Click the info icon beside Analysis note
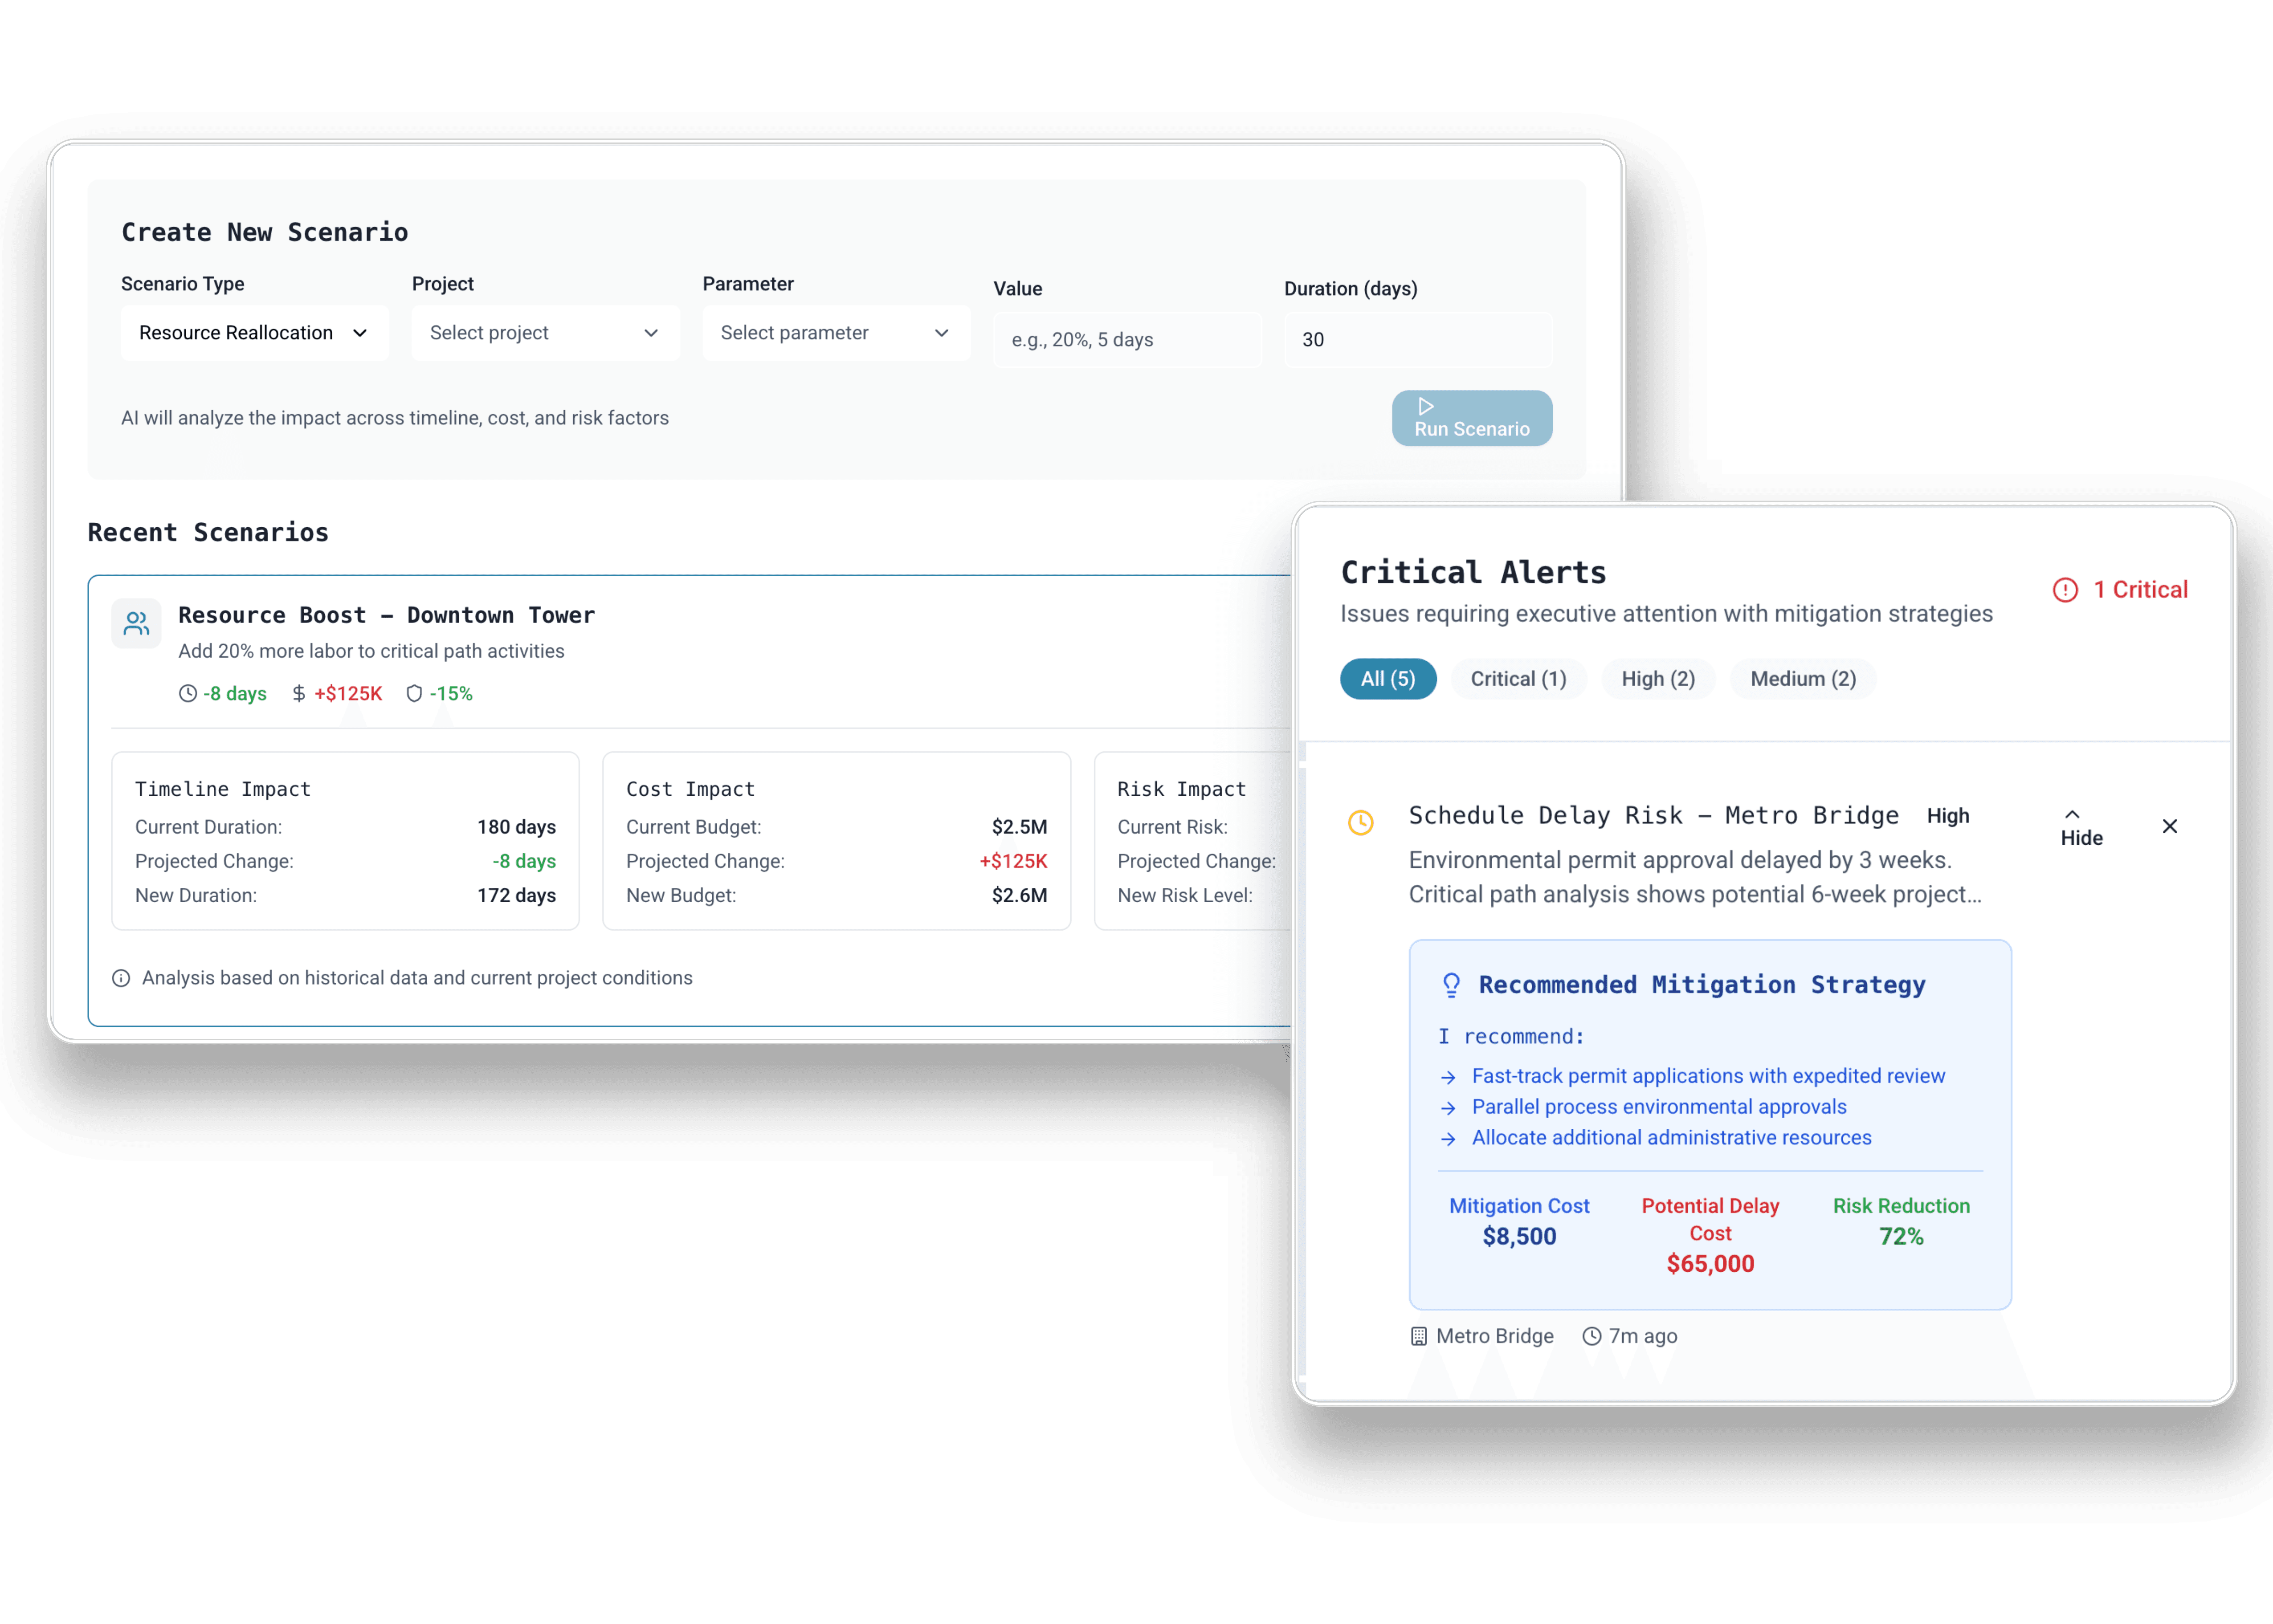2273x1624 pixels. point(121,978)
